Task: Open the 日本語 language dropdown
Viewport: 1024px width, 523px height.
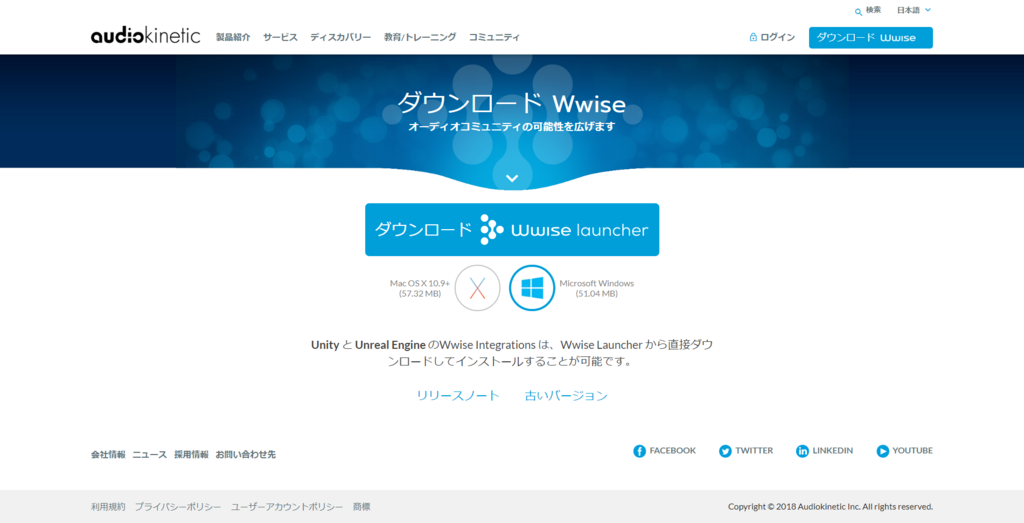Action: click(914, 10)
